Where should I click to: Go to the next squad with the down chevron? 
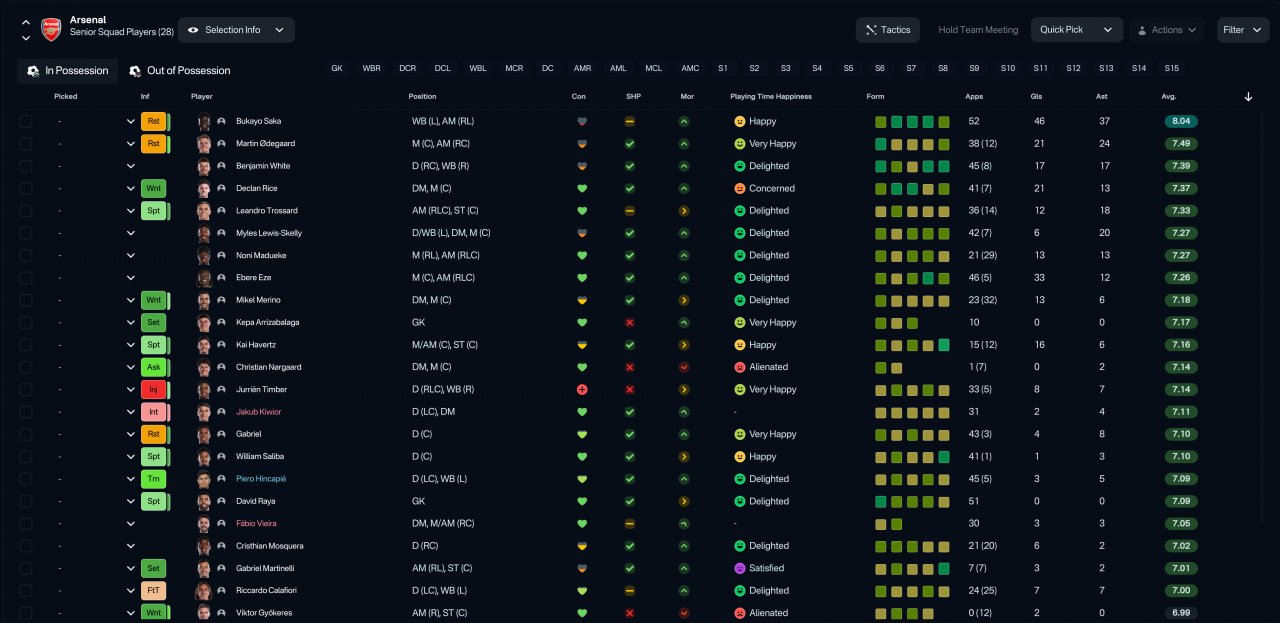[26, 38]
